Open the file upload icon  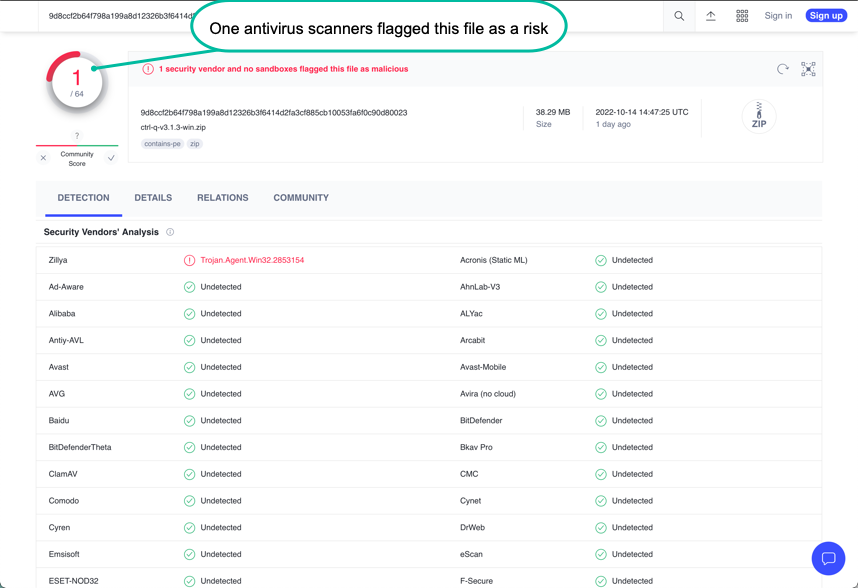click(711, 16)
